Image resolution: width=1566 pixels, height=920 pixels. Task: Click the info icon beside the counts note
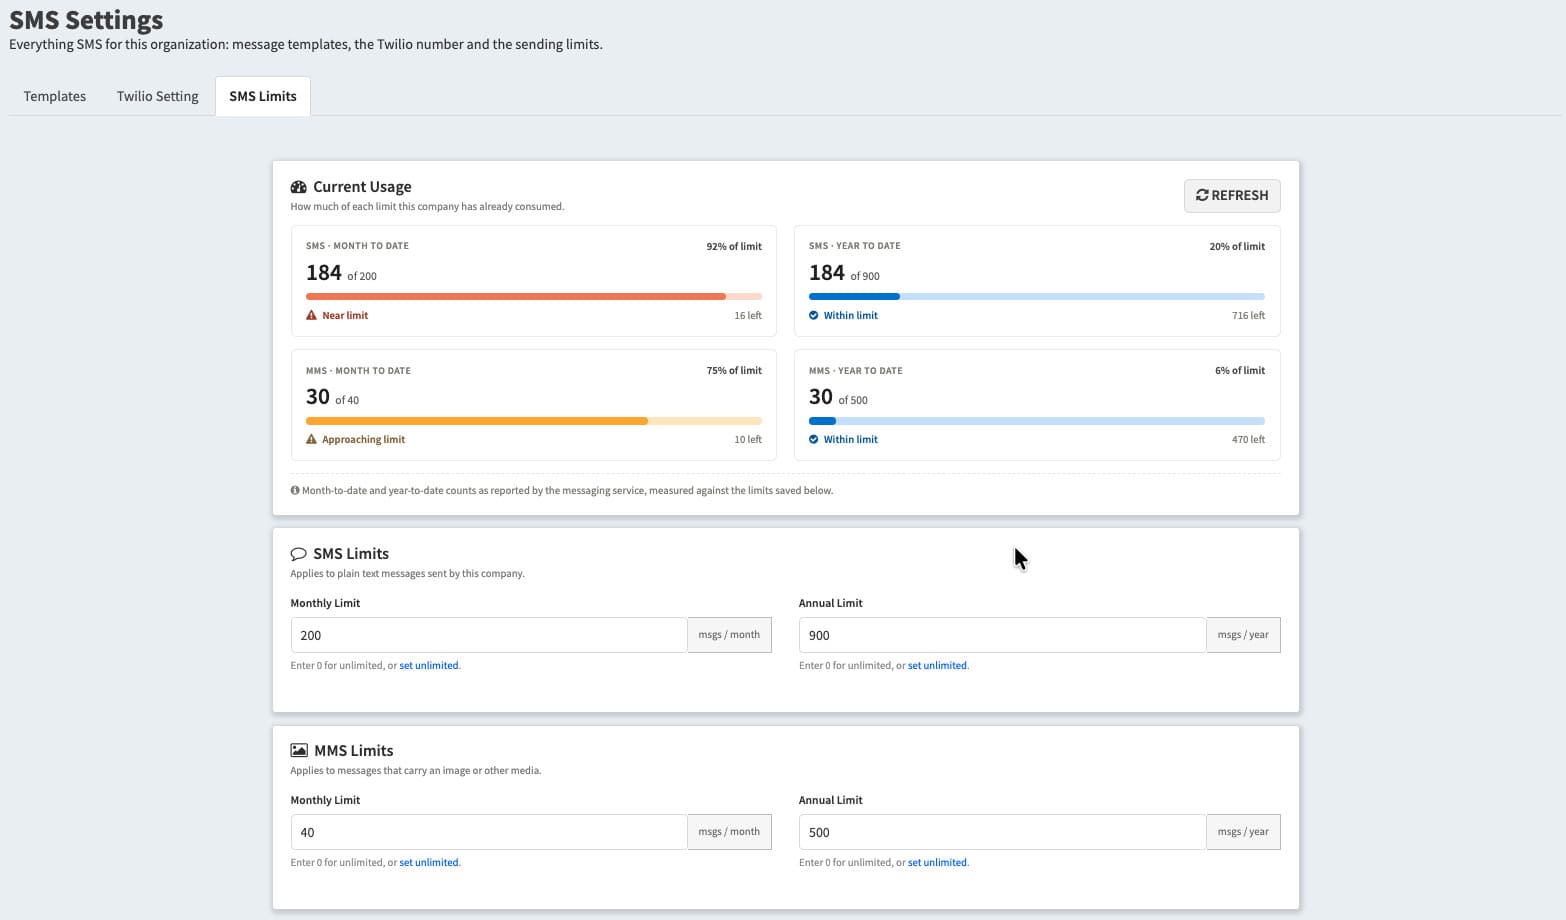[x=295, y=490]
